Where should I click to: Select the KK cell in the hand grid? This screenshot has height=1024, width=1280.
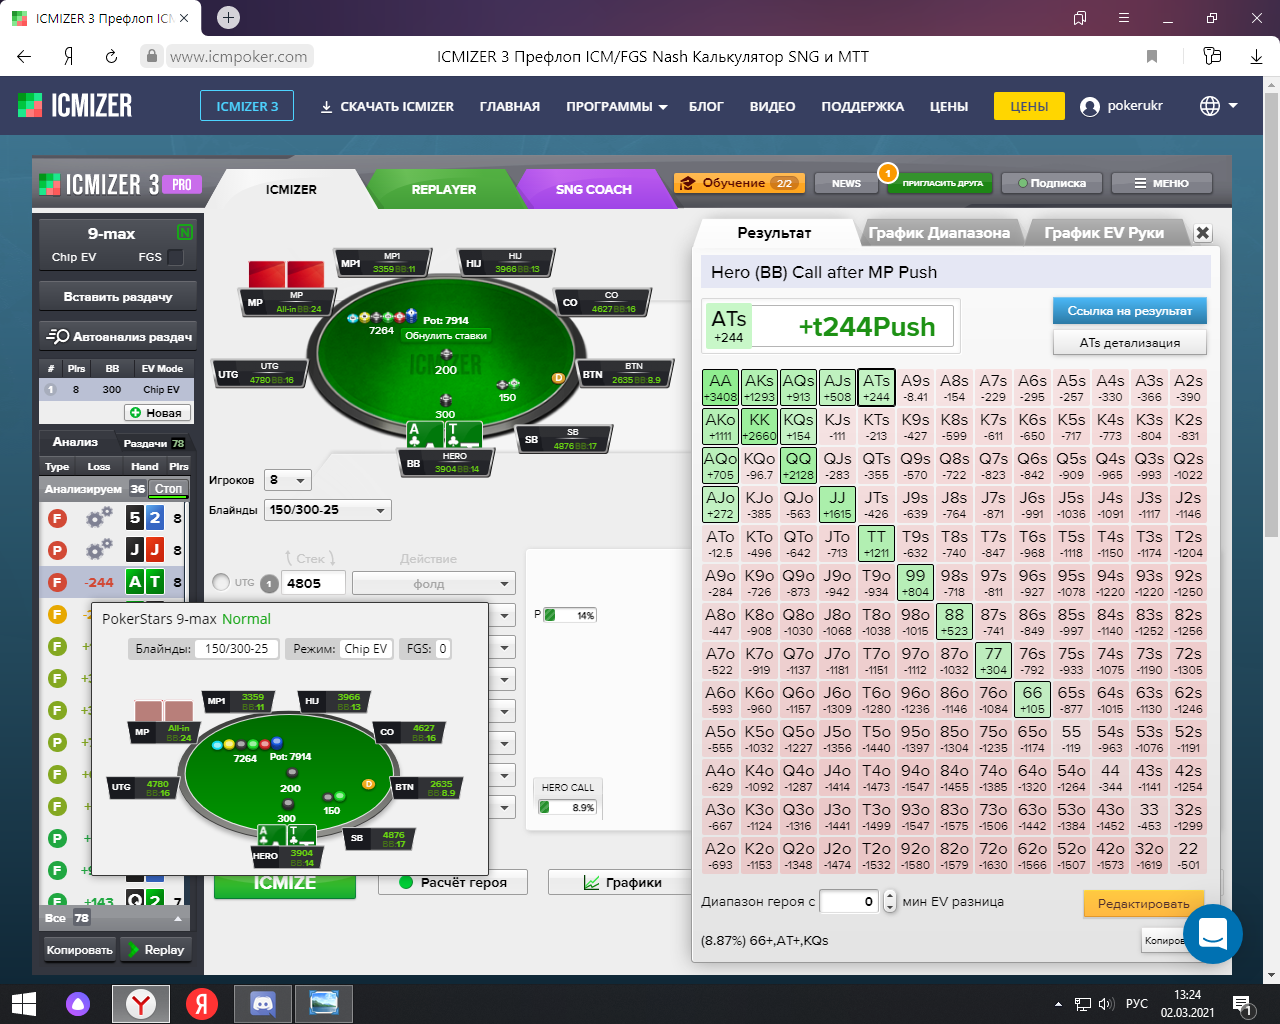[x=759, y=426]
